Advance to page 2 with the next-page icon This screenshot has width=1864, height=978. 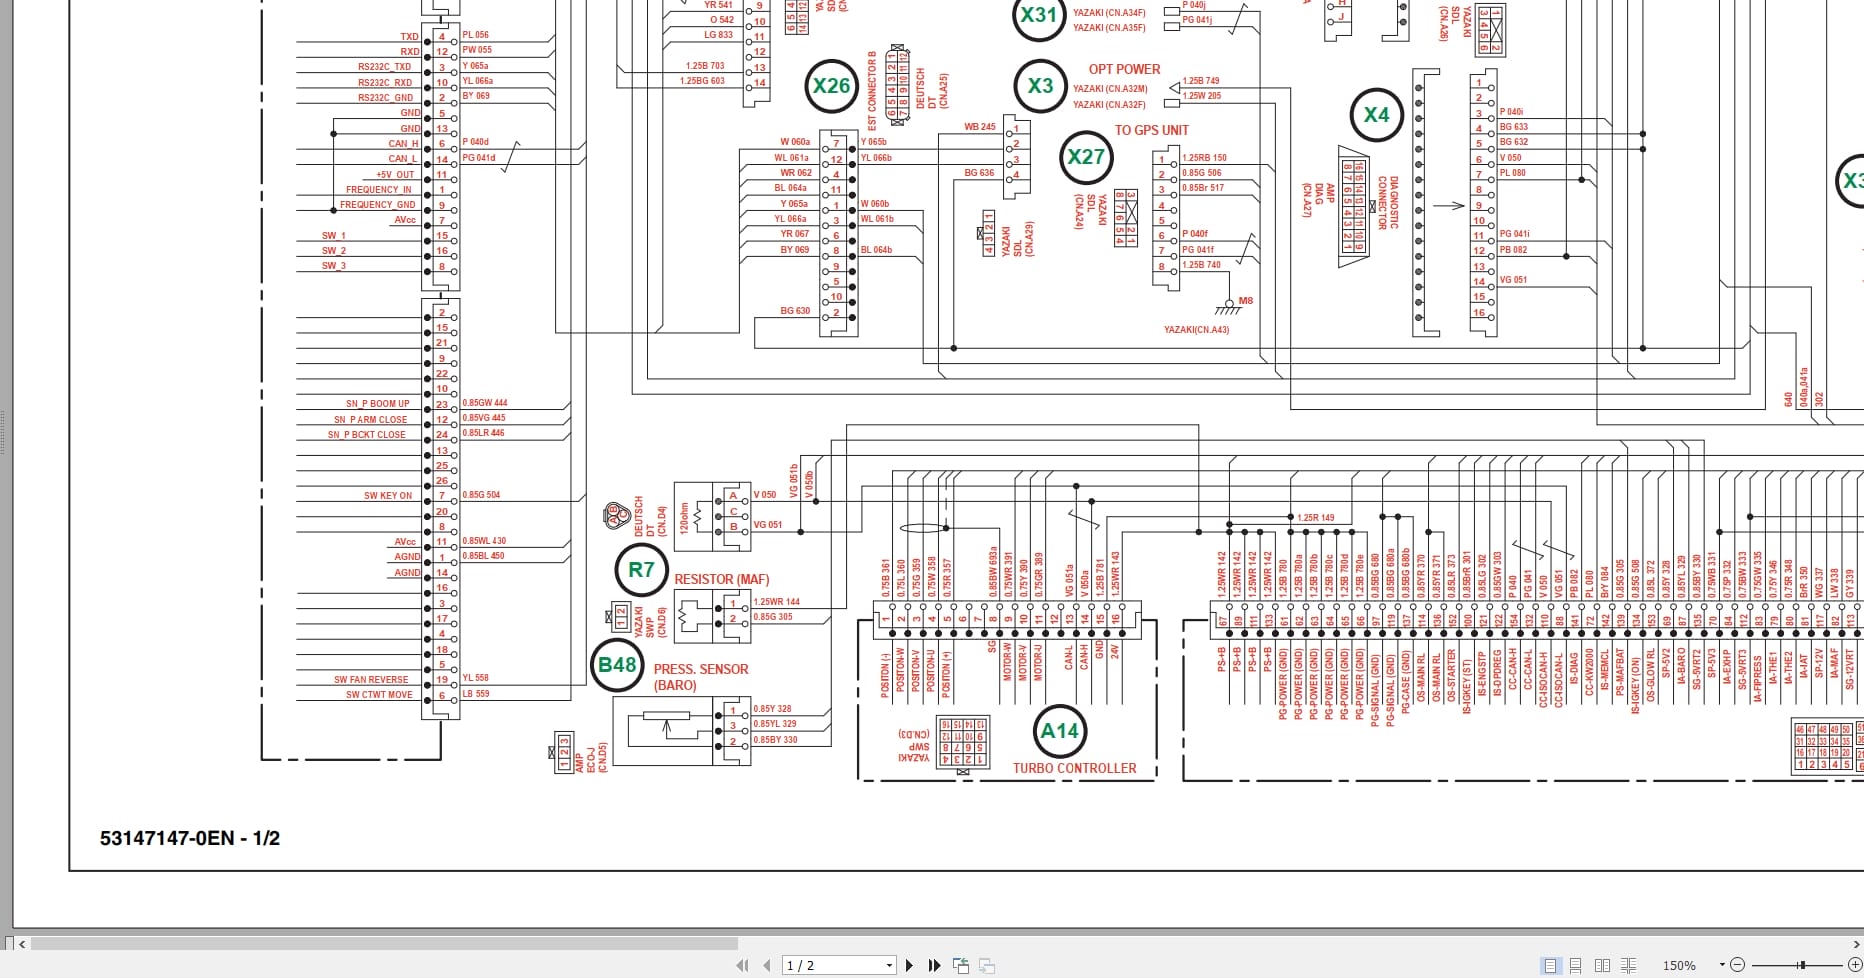pyautogui.click(x=911, y=965)
